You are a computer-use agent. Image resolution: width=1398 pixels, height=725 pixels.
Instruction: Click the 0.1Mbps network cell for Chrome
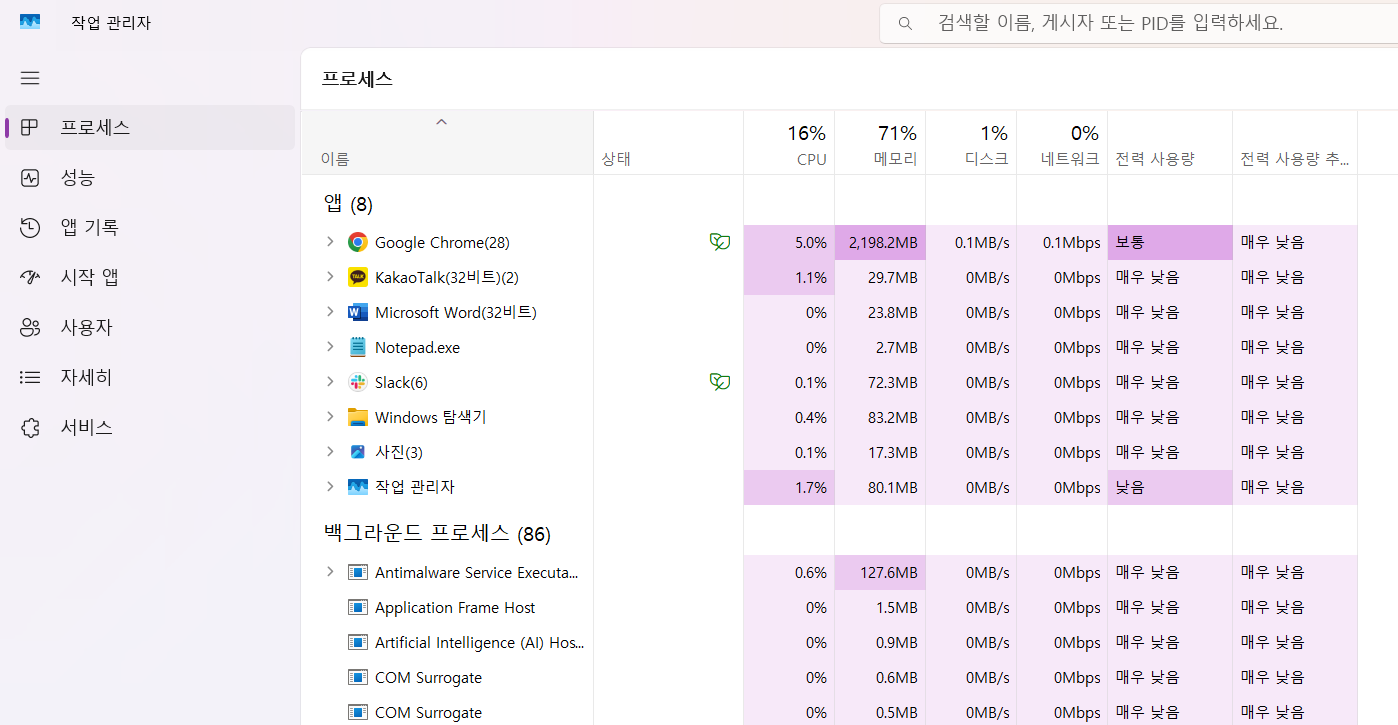[1062, 242]
